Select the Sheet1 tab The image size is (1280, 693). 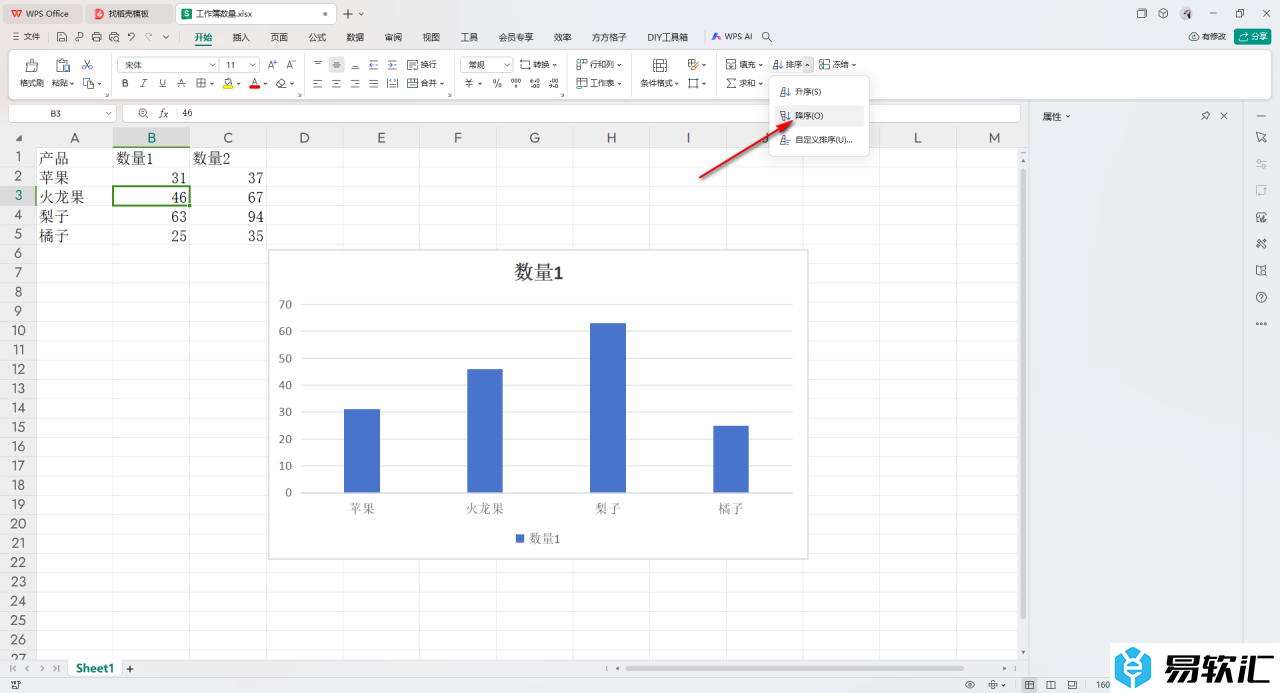click(x=95, y=668)
